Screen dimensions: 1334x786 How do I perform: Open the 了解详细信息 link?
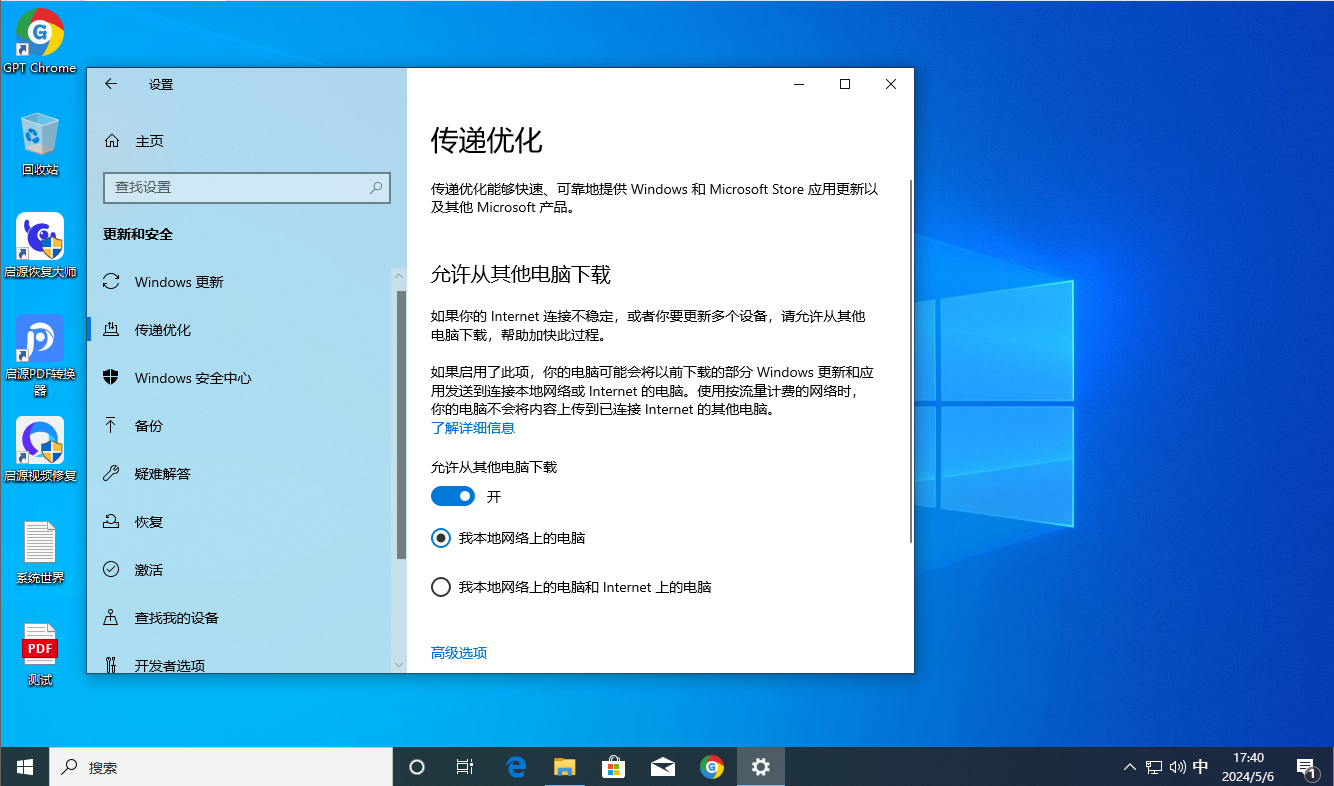[473, 428]
